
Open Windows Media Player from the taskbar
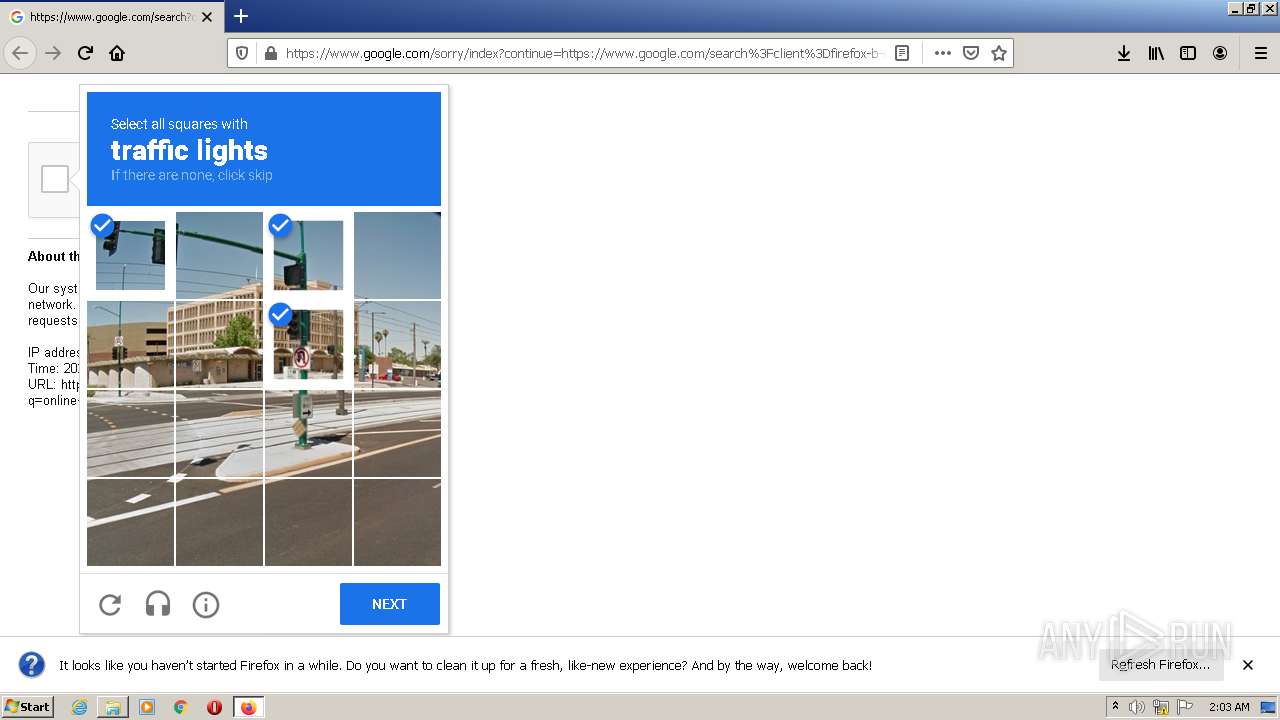pyautogui.click(x=147, y=707)
